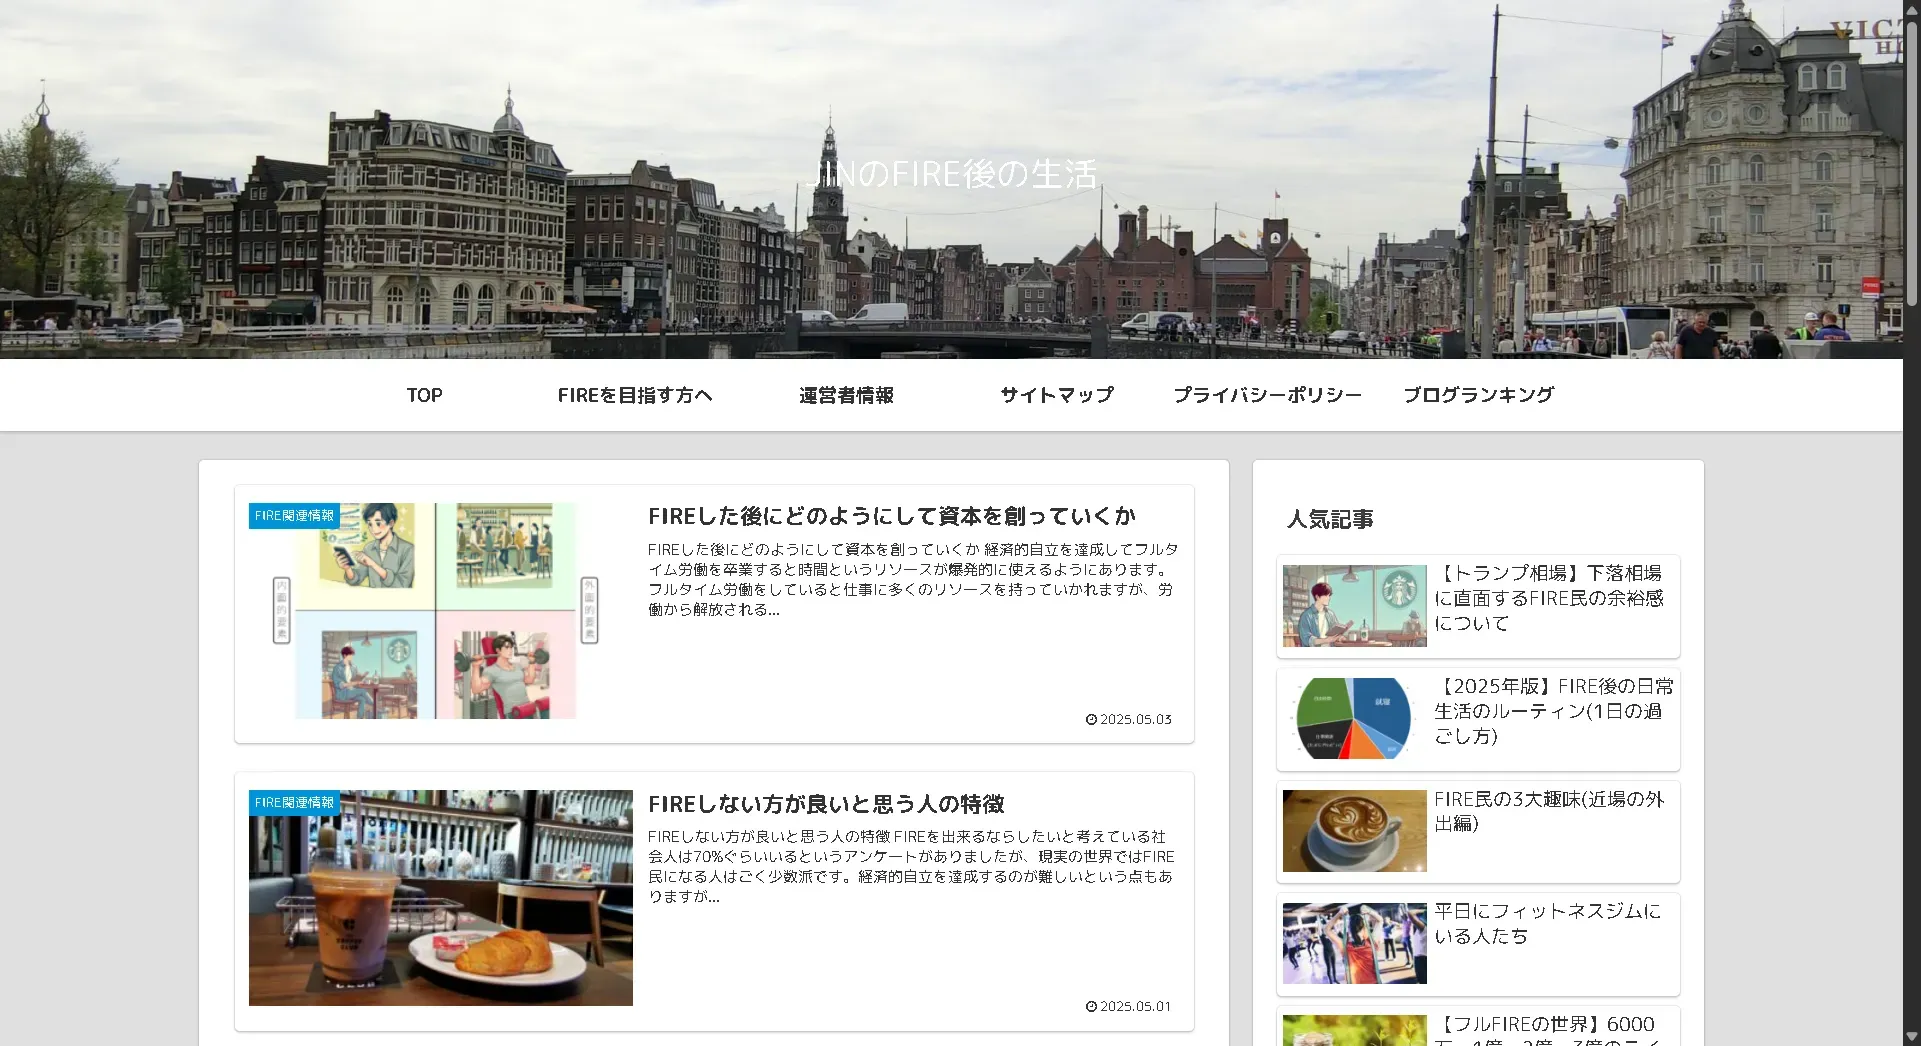This screenshot has width=1921, height=1046.
Task: Click the clock icon beside 2025.05.03
Action: (1091, 720)
